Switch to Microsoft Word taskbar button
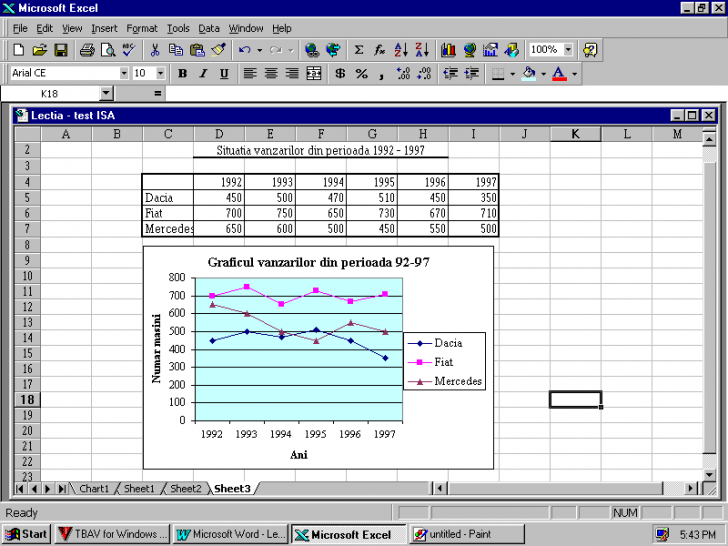This screenshot has width=728, height=546. (x=231, y=534)
